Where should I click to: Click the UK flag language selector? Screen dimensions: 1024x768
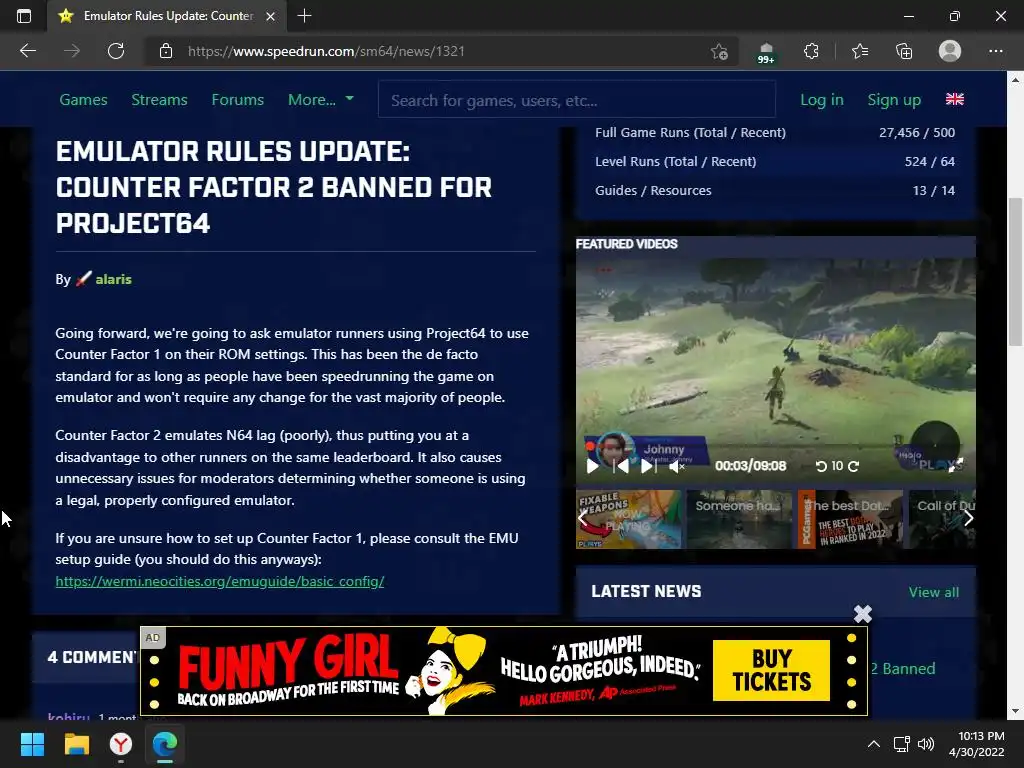click(955, 99)
